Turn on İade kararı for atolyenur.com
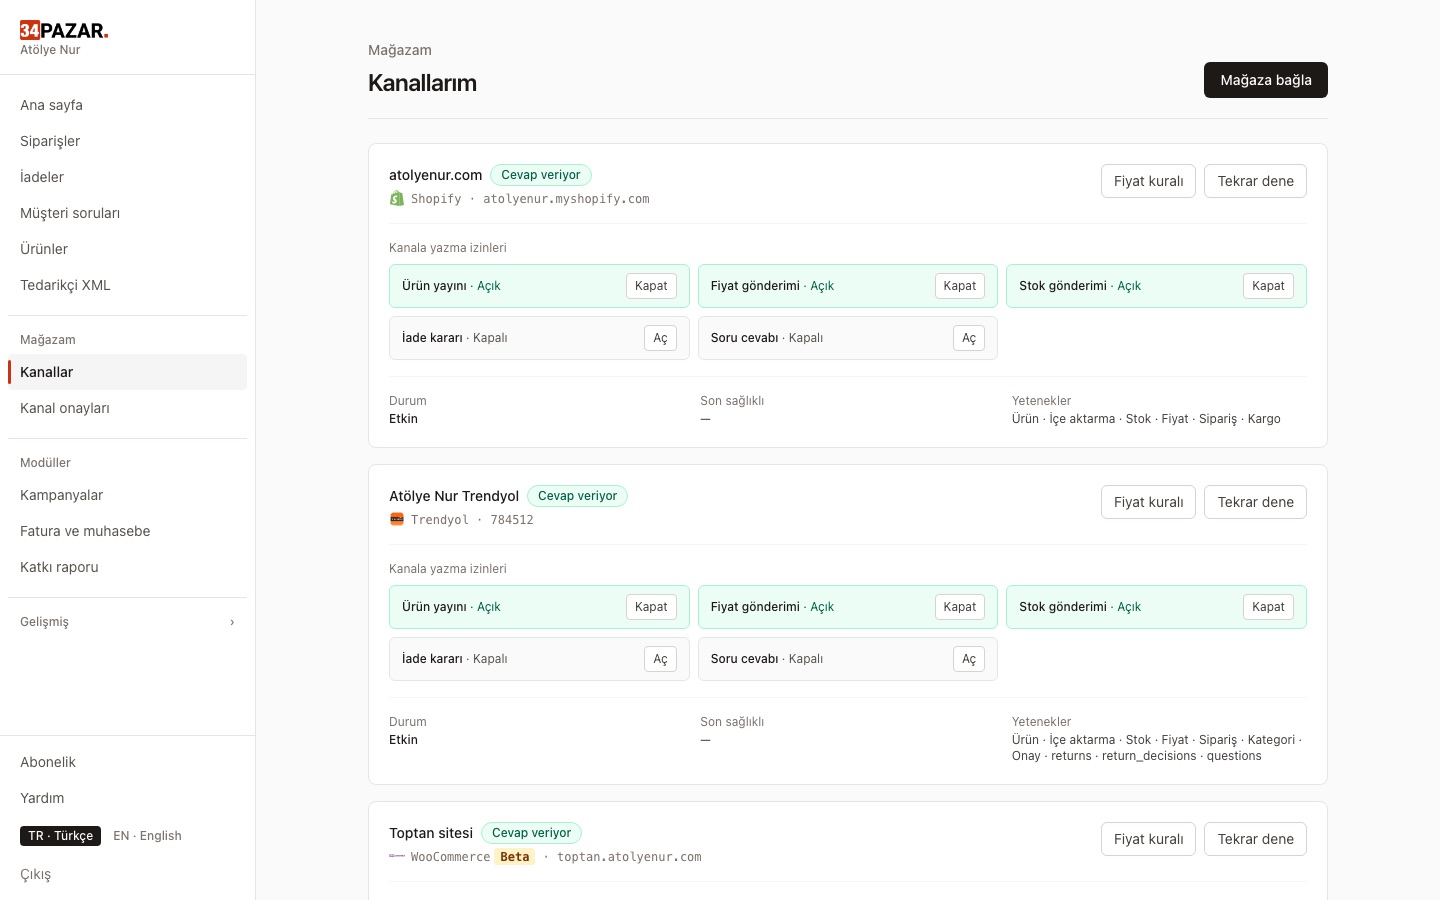Viewport: 1440px width, 900px height. click(660, 338)
